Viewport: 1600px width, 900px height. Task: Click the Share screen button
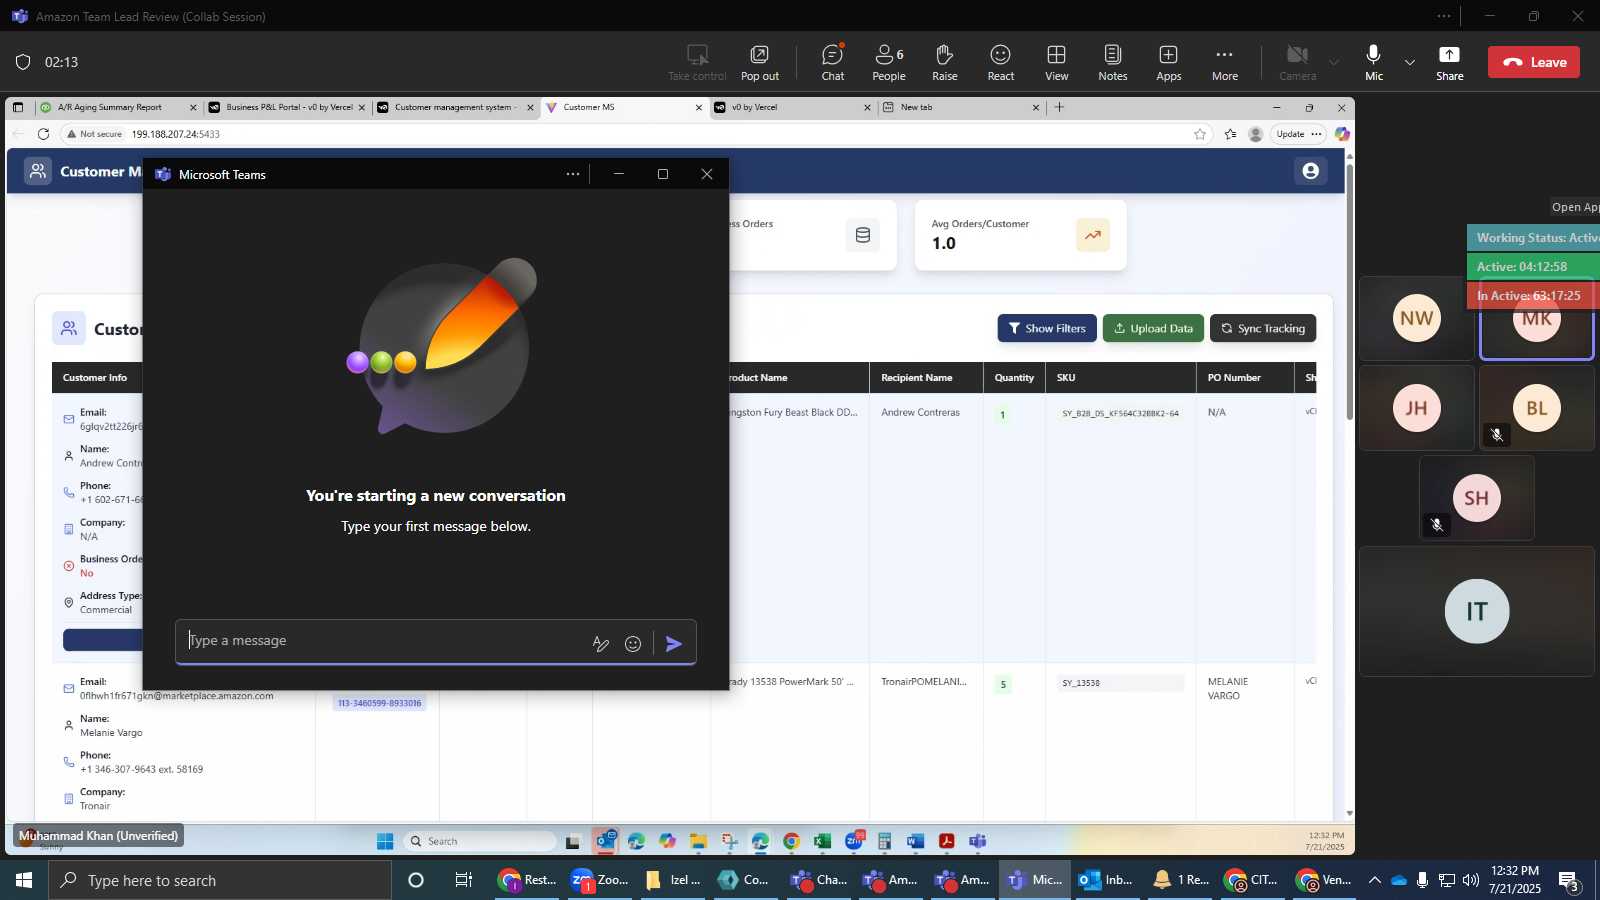pyautogui.click(x=1449, y=62)
